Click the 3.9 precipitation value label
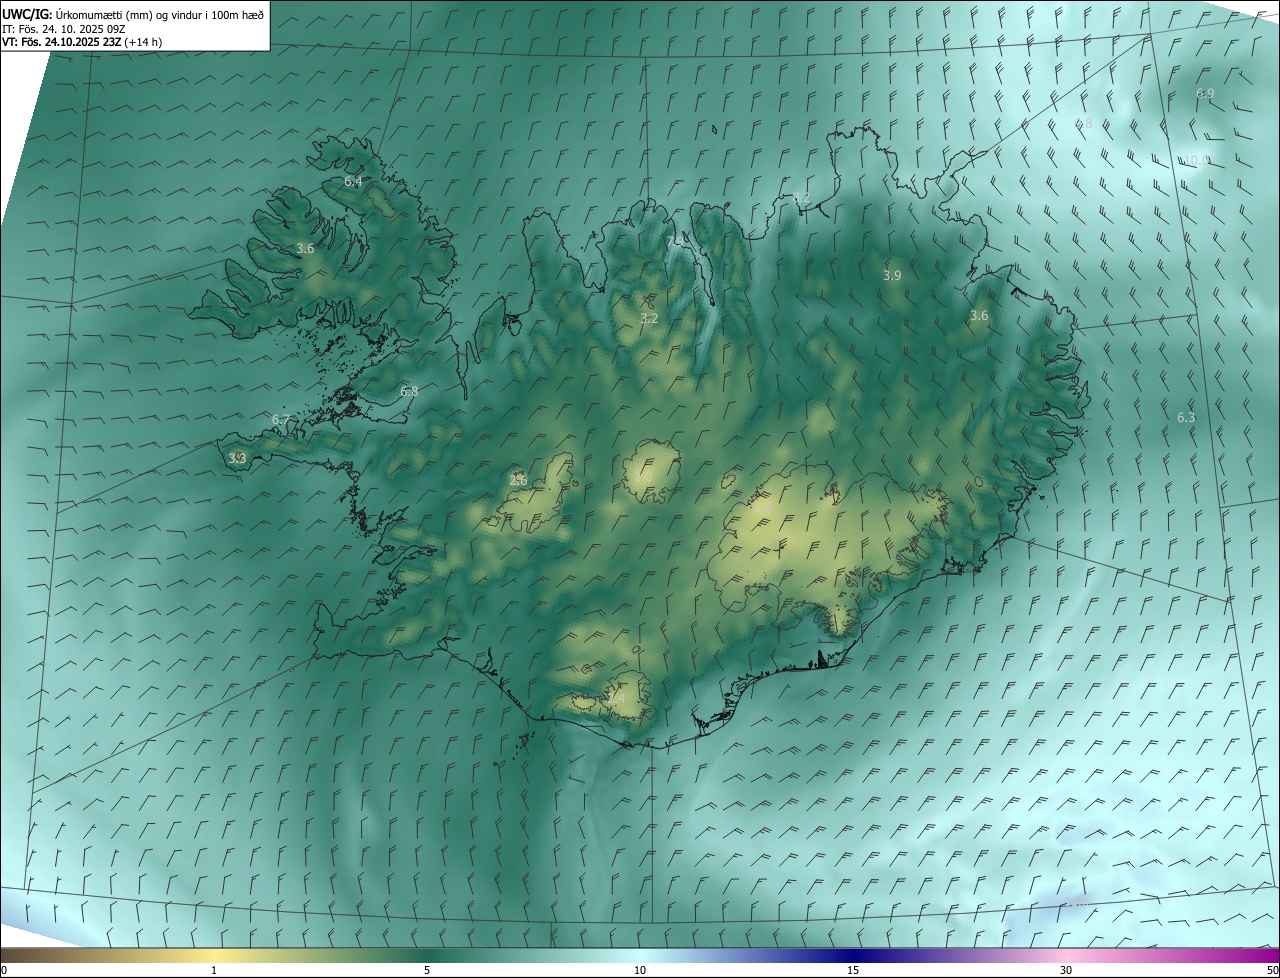 point(892,275)
